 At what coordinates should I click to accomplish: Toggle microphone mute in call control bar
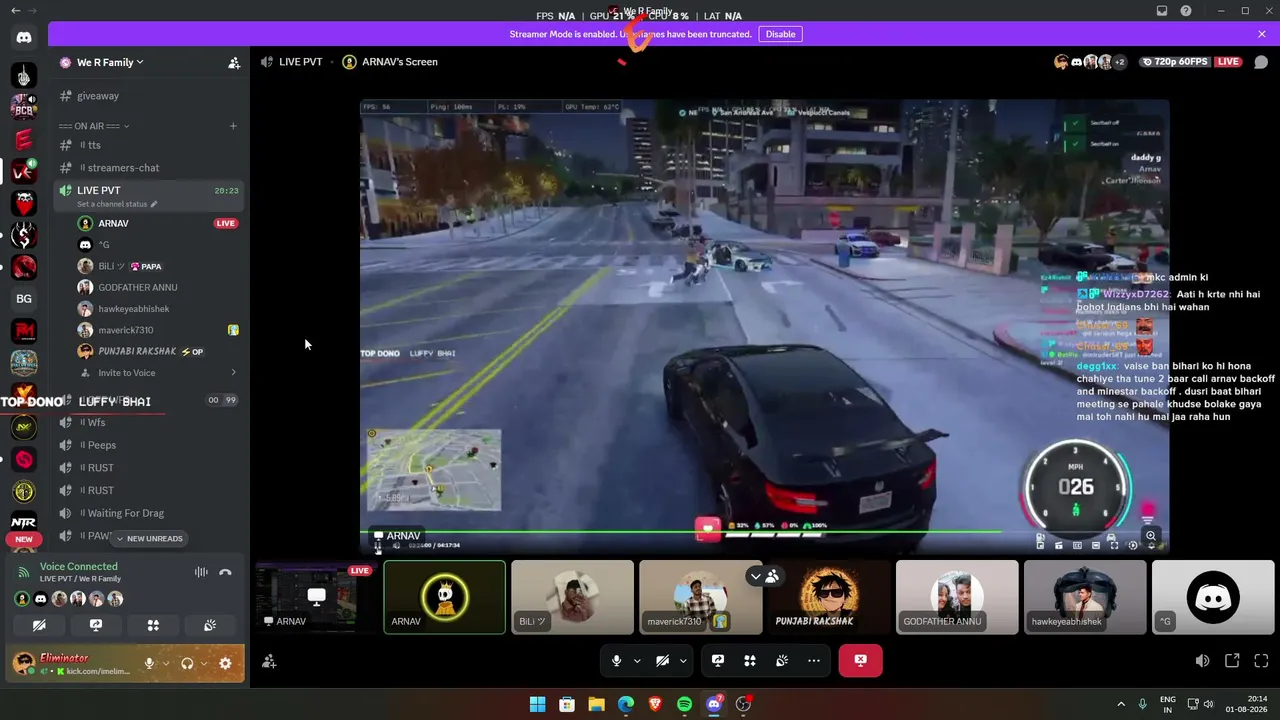(616, 660)
